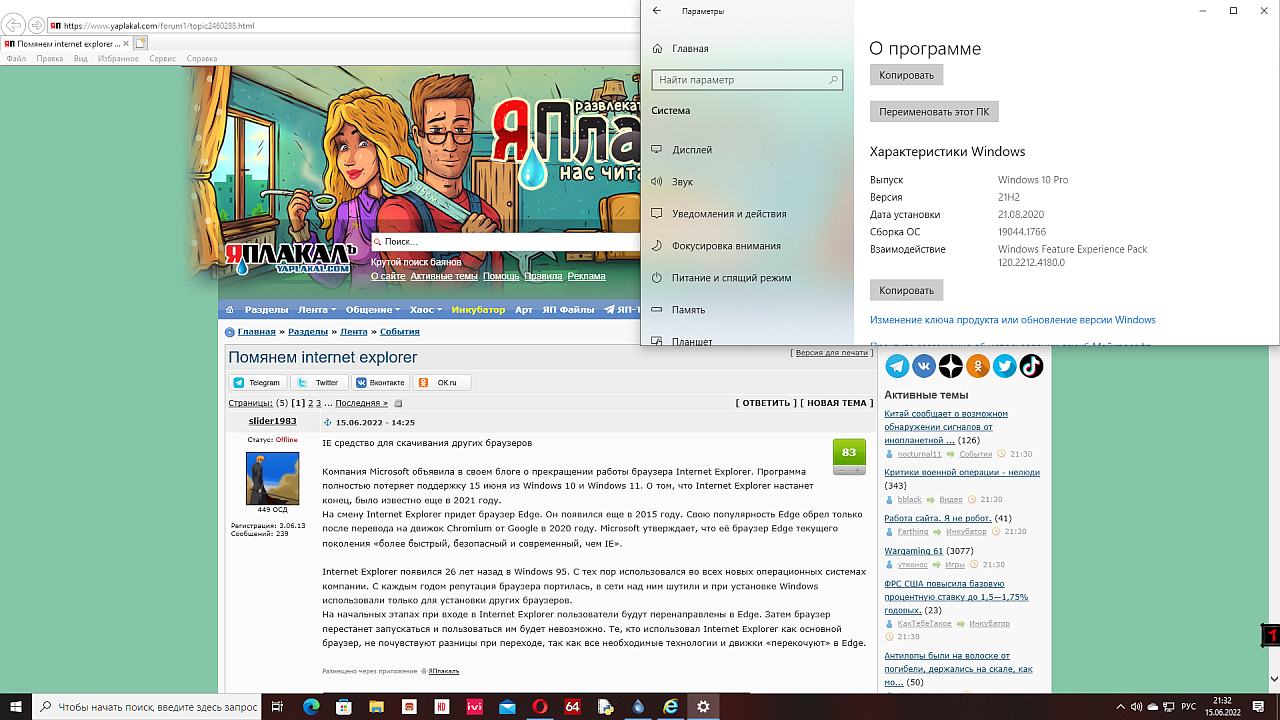
Task: Click the События breadcrumb link
Action: pos(400,331)
